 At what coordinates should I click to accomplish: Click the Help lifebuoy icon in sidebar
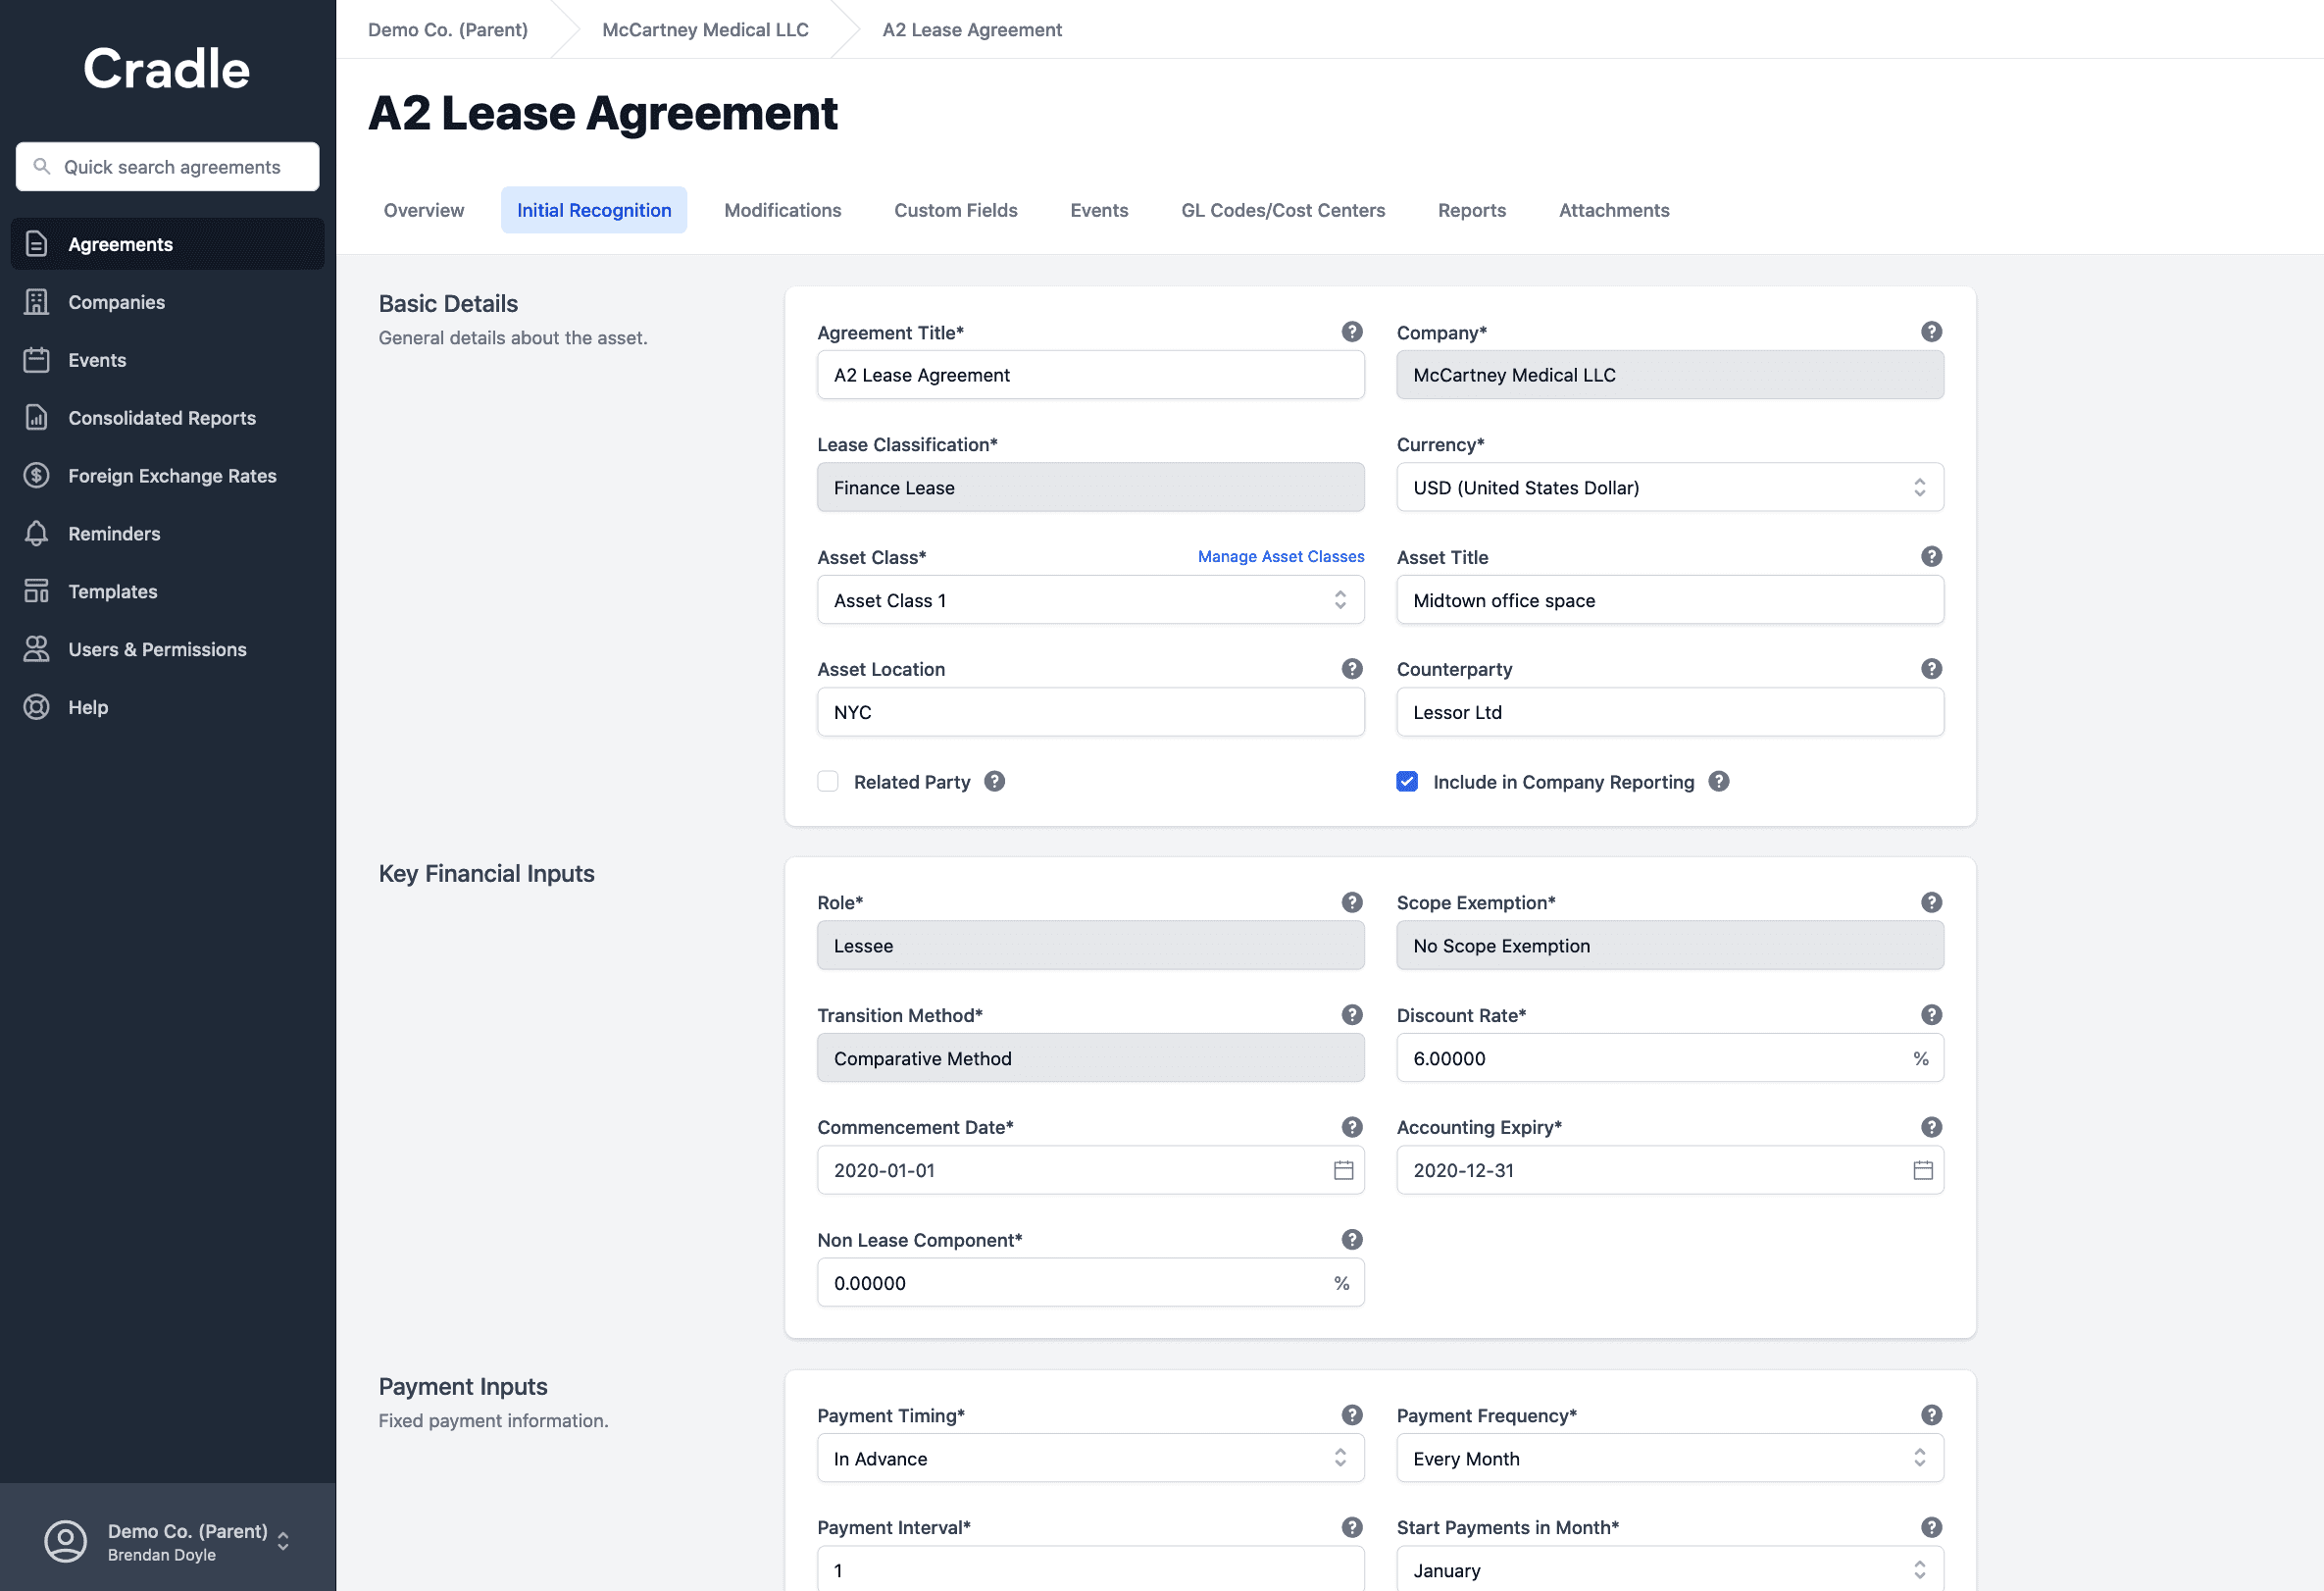[x=37, y=707]
